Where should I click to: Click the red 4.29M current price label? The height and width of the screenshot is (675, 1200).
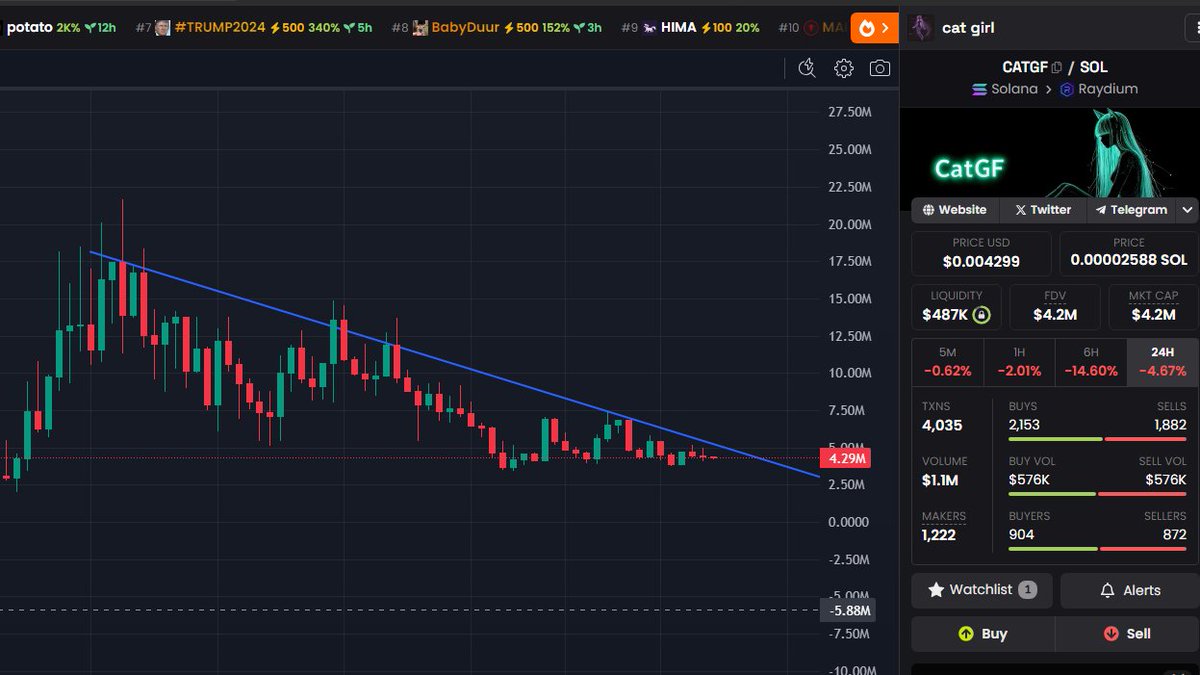(x=846, y=459)
